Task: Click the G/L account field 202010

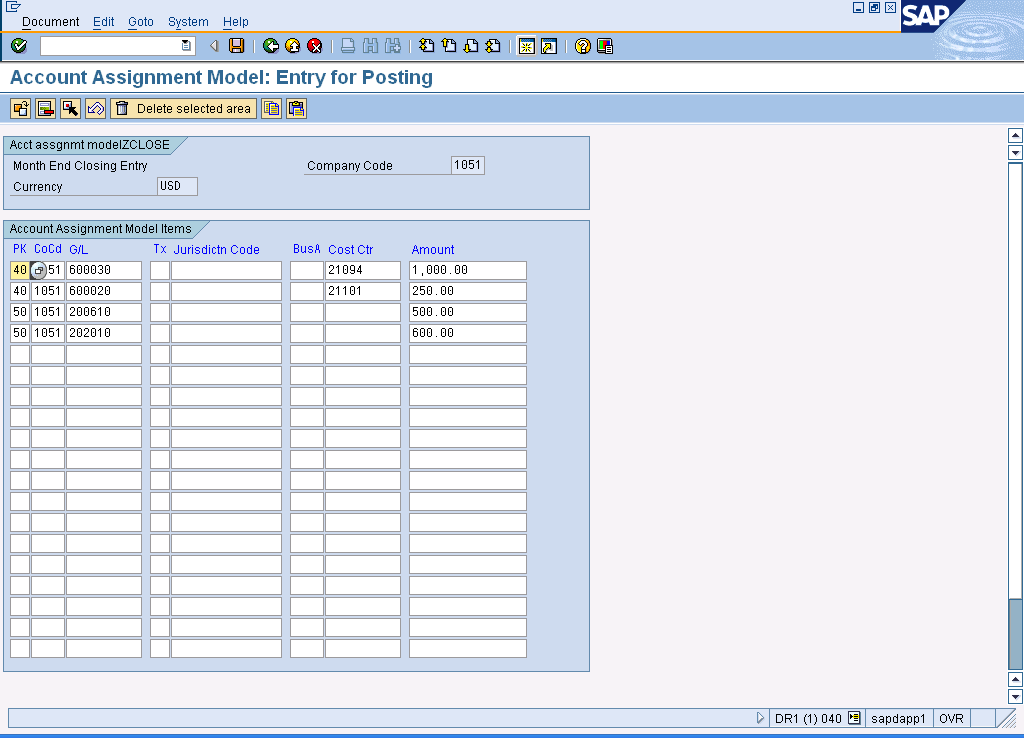Action: 104,333
